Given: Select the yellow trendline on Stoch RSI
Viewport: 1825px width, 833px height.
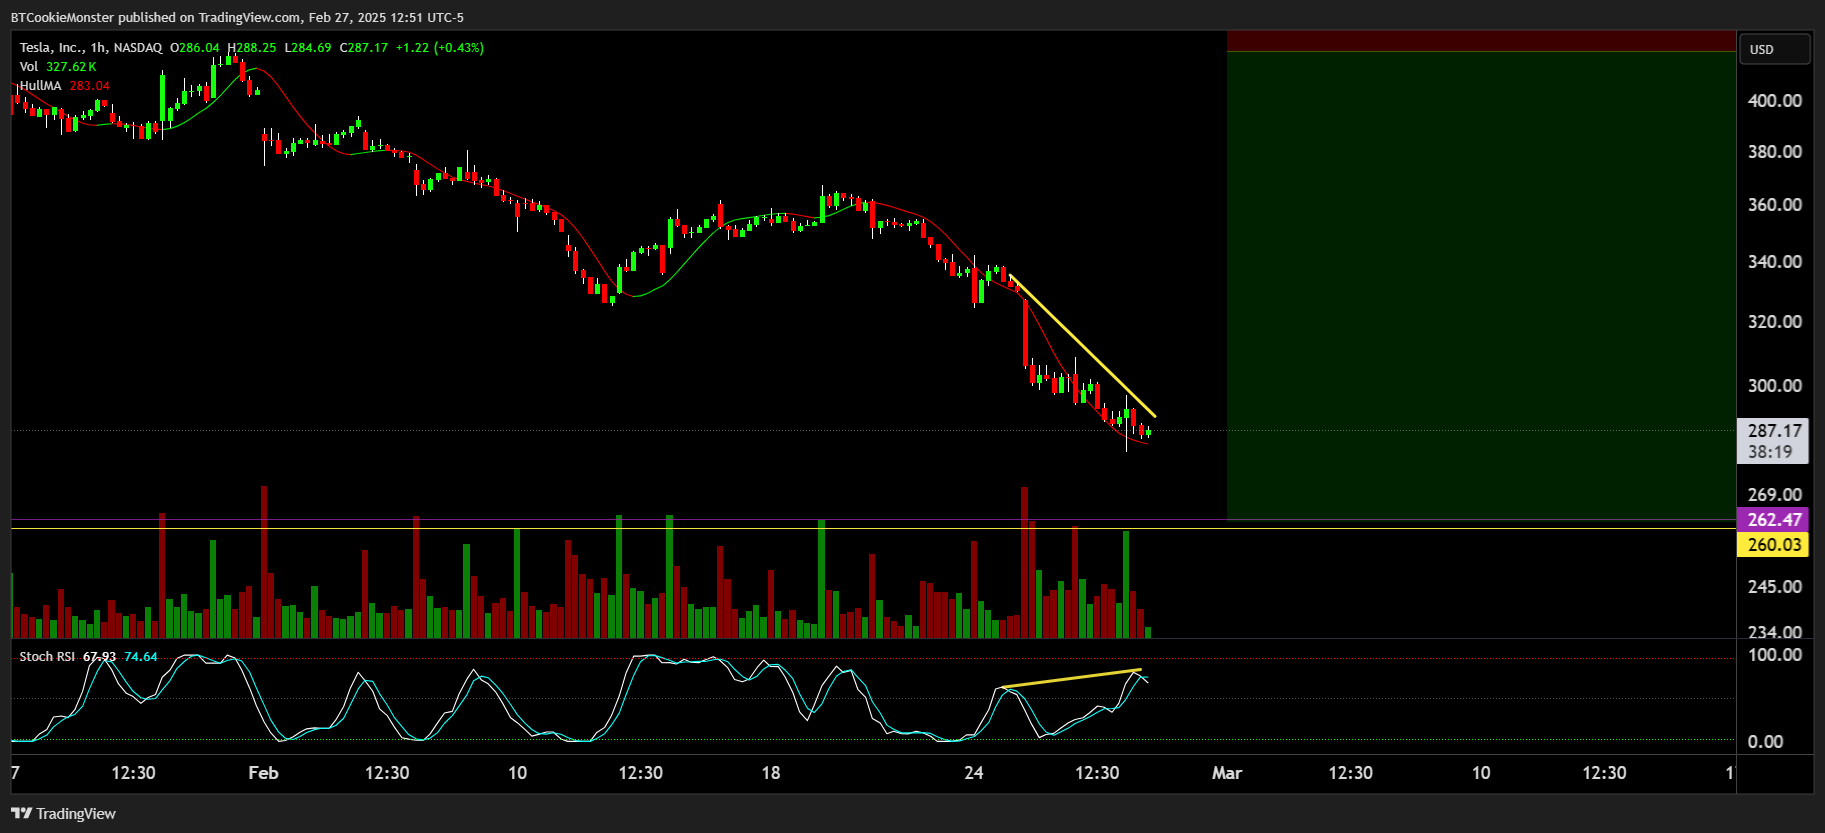Looking at the screenshot, I should (1070, 679).
